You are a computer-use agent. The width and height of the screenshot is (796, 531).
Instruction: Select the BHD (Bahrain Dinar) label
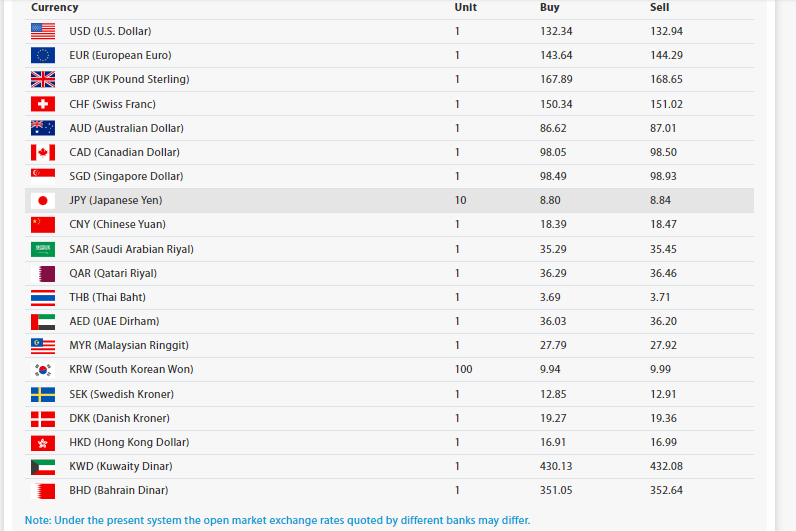pyautogui.click(x=118, y=490)
